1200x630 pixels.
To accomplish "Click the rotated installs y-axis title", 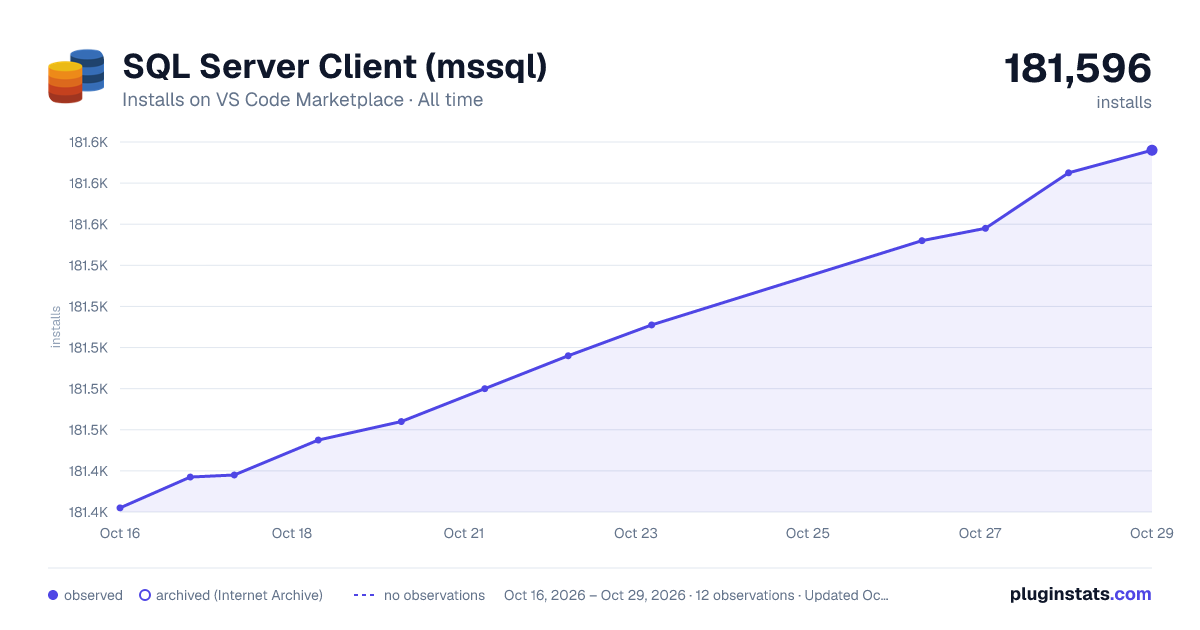I will (x=56, y=327).
